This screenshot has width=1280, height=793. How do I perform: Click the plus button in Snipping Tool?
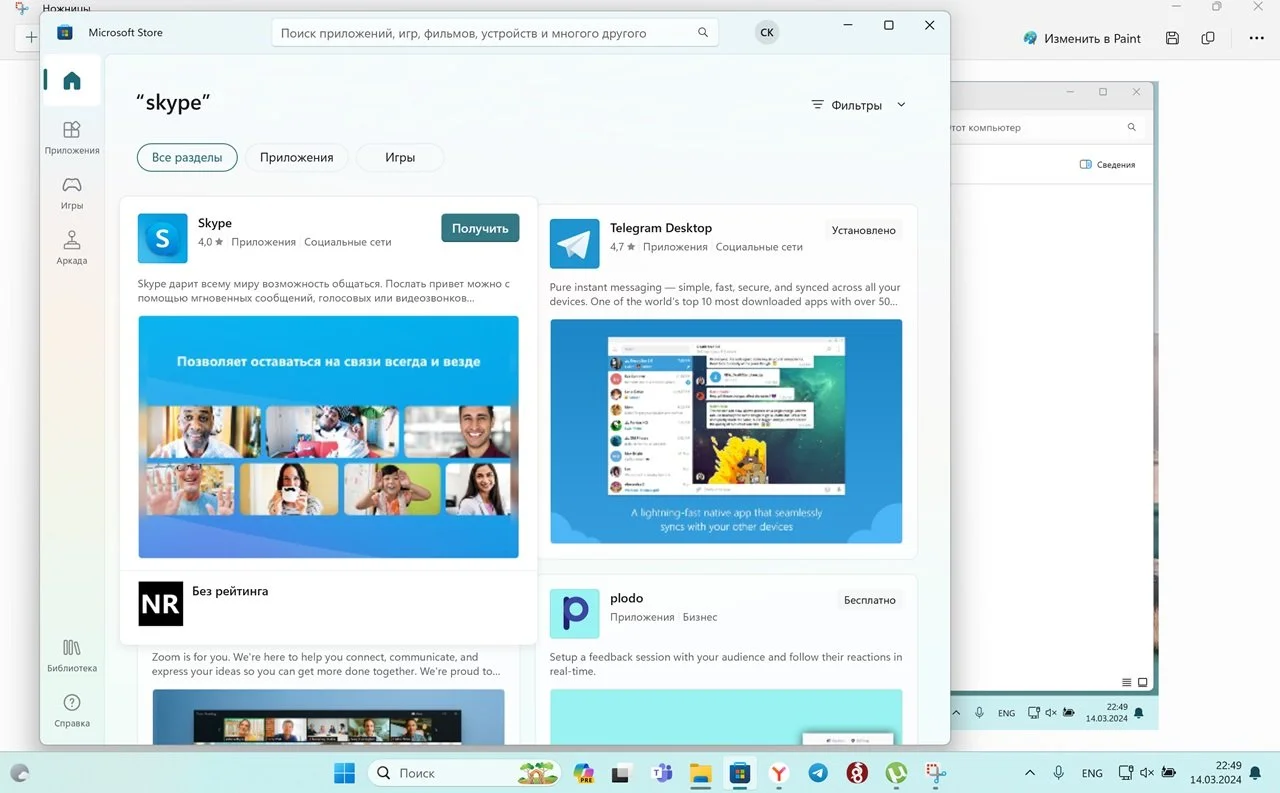(x=31, y=38)
